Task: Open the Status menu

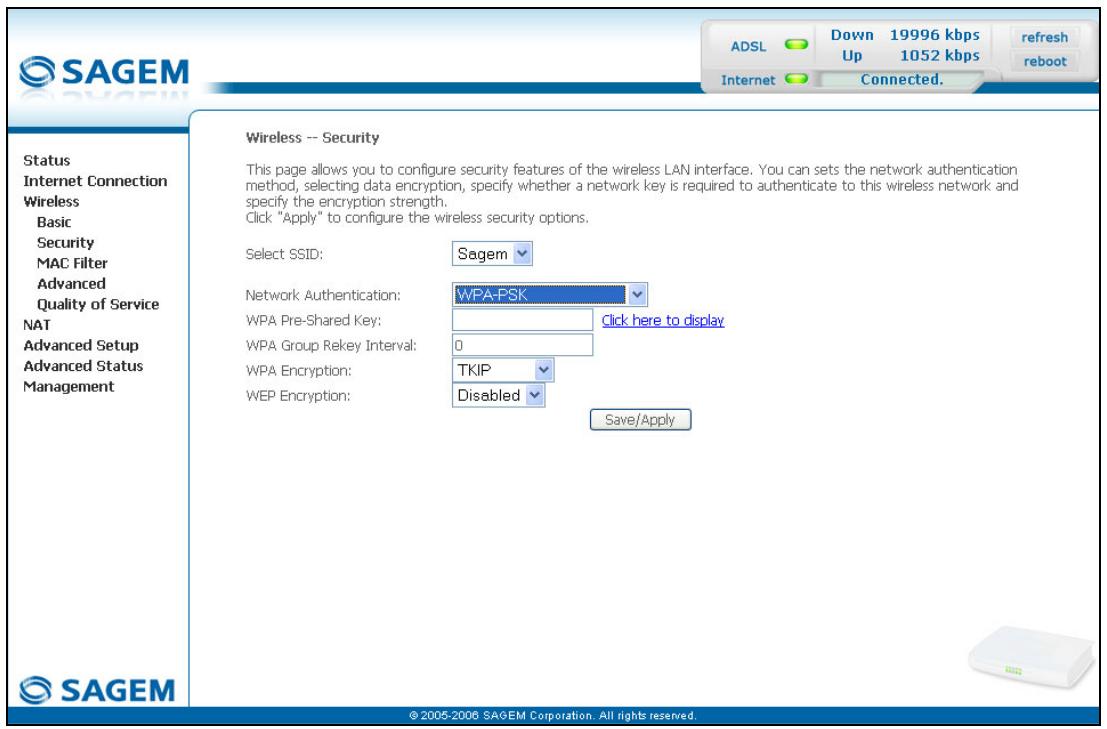Action: 47,160
